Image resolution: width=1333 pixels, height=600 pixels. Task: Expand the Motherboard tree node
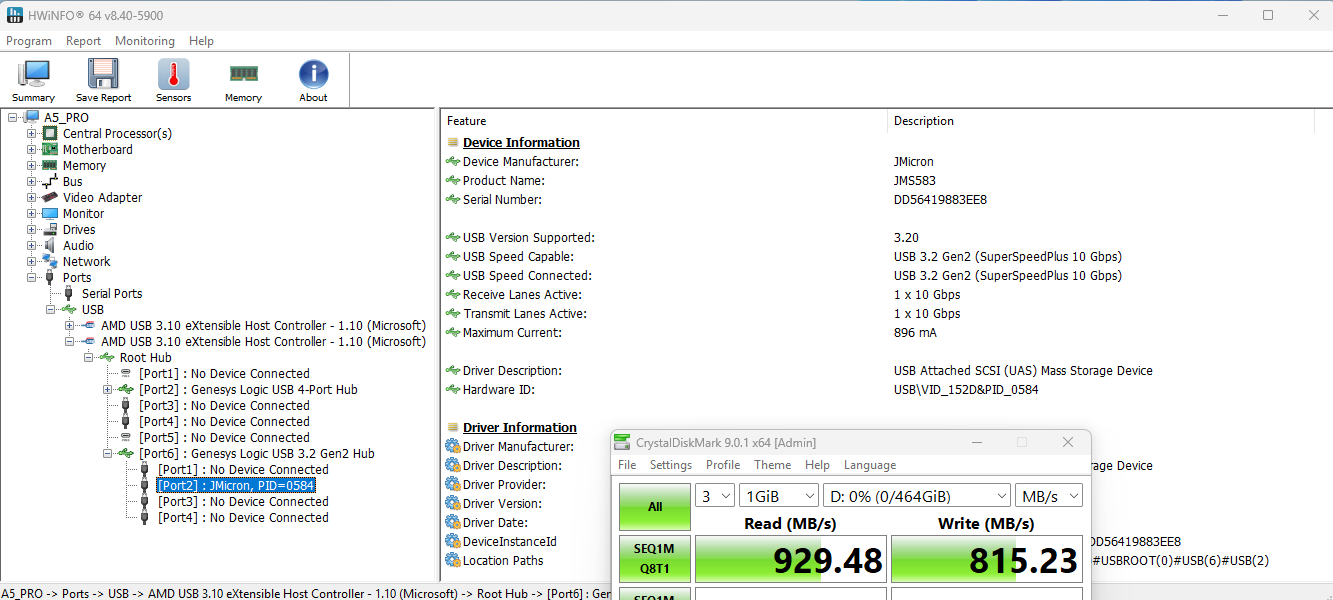(32, 150)
